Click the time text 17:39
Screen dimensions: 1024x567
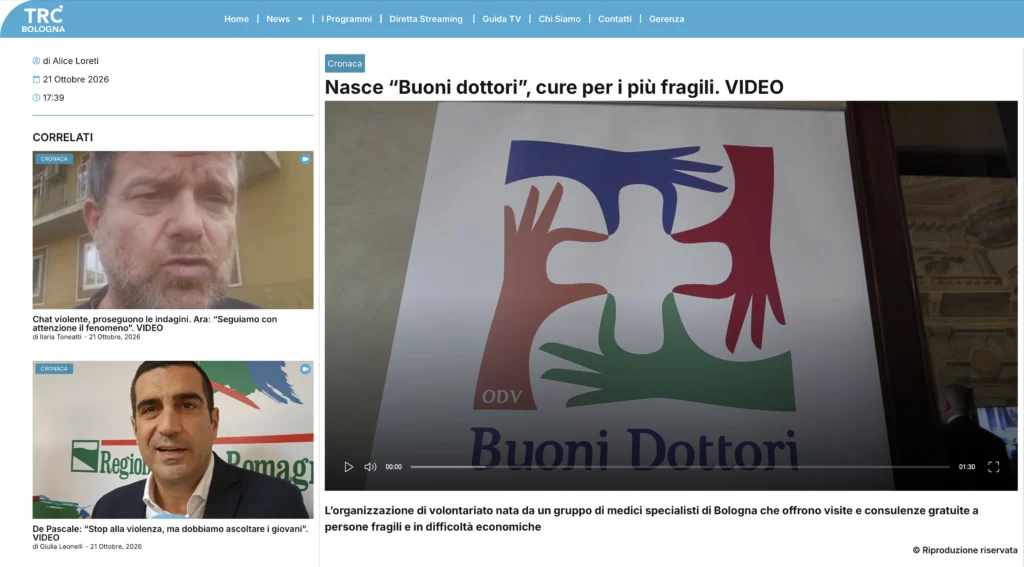[x=54, y=97]
